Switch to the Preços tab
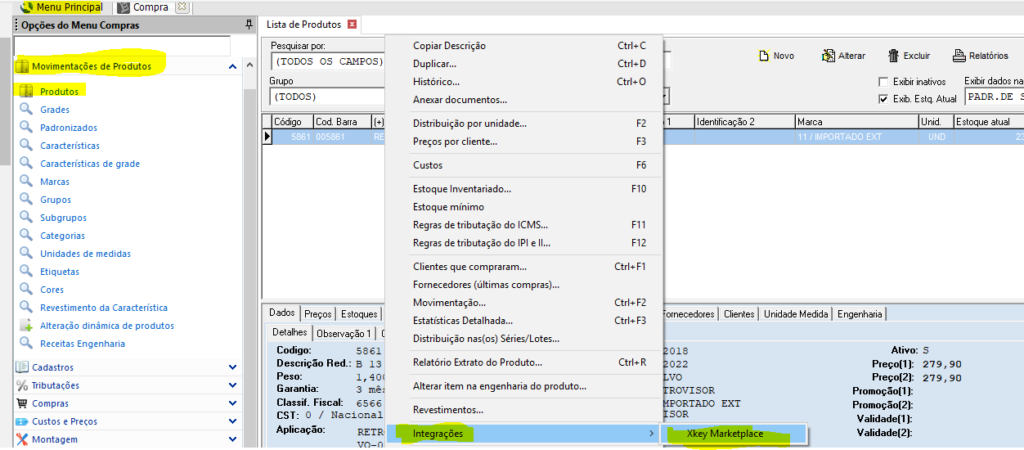 point(318,314)
